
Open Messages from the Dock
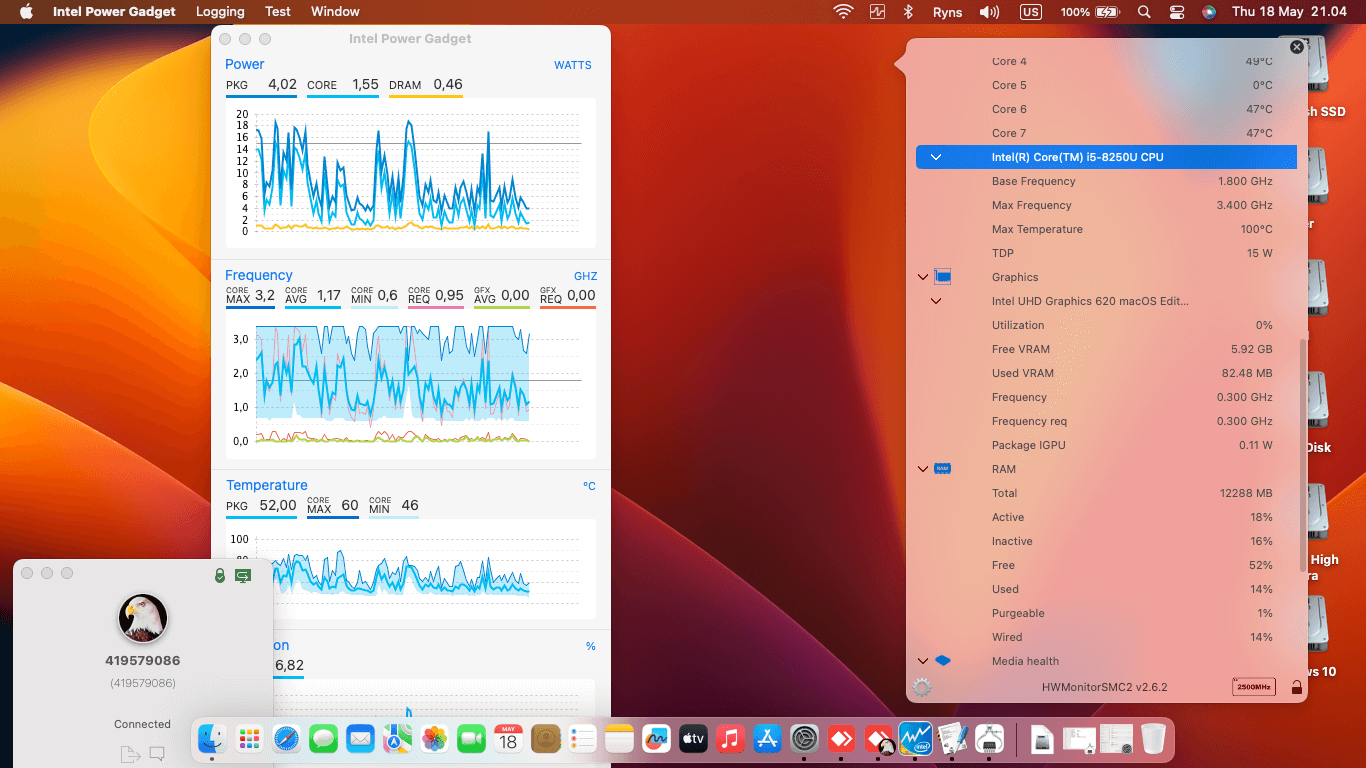pos(323,739)
